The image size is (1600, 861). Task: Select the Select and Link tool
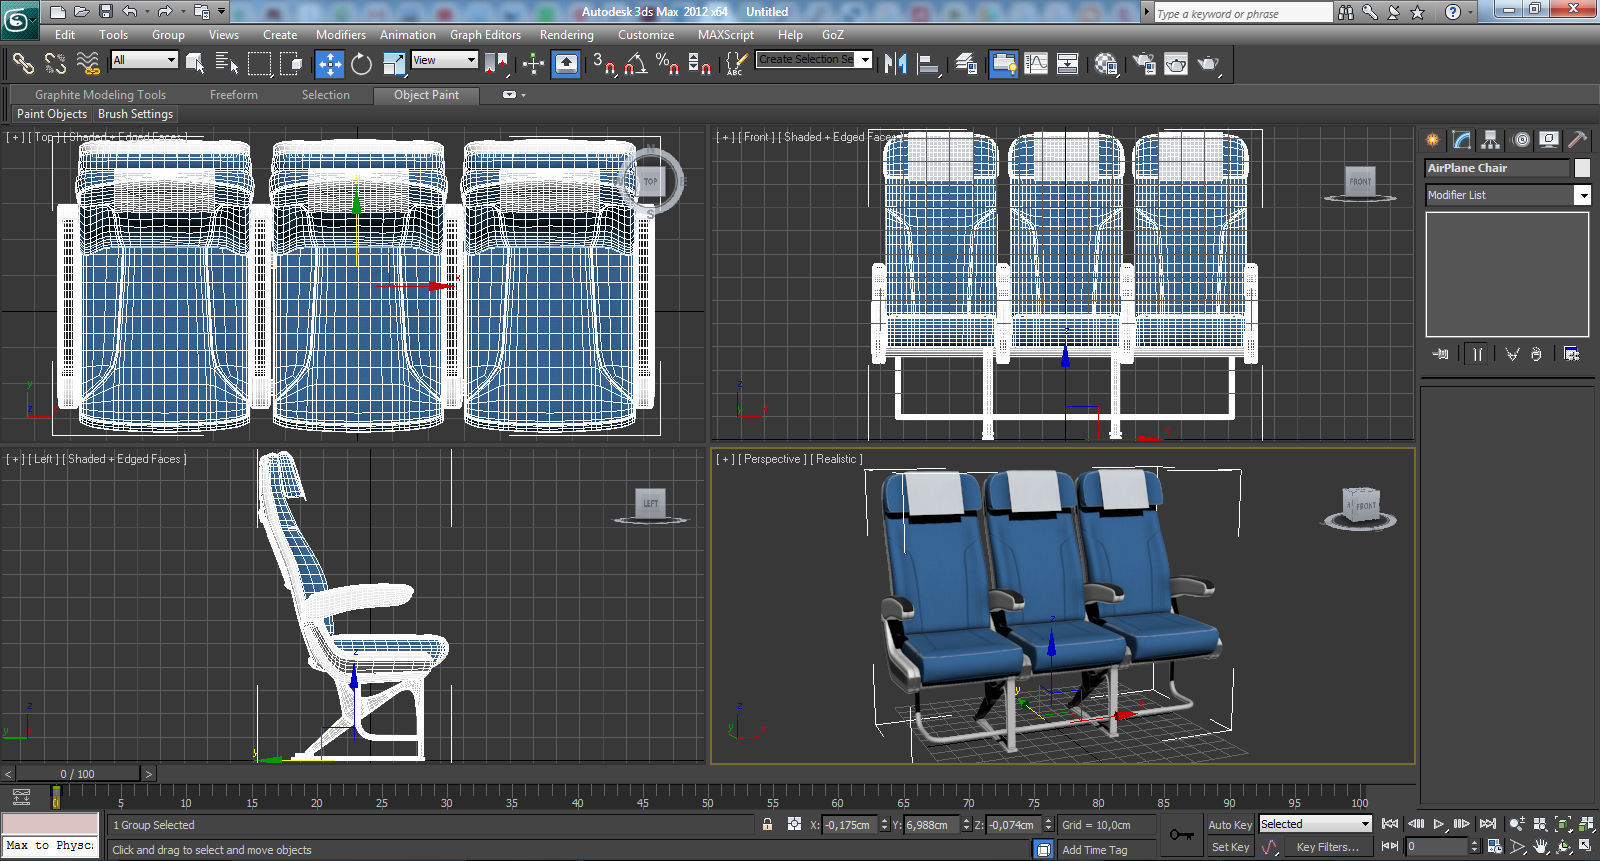(x=23, y=64)
